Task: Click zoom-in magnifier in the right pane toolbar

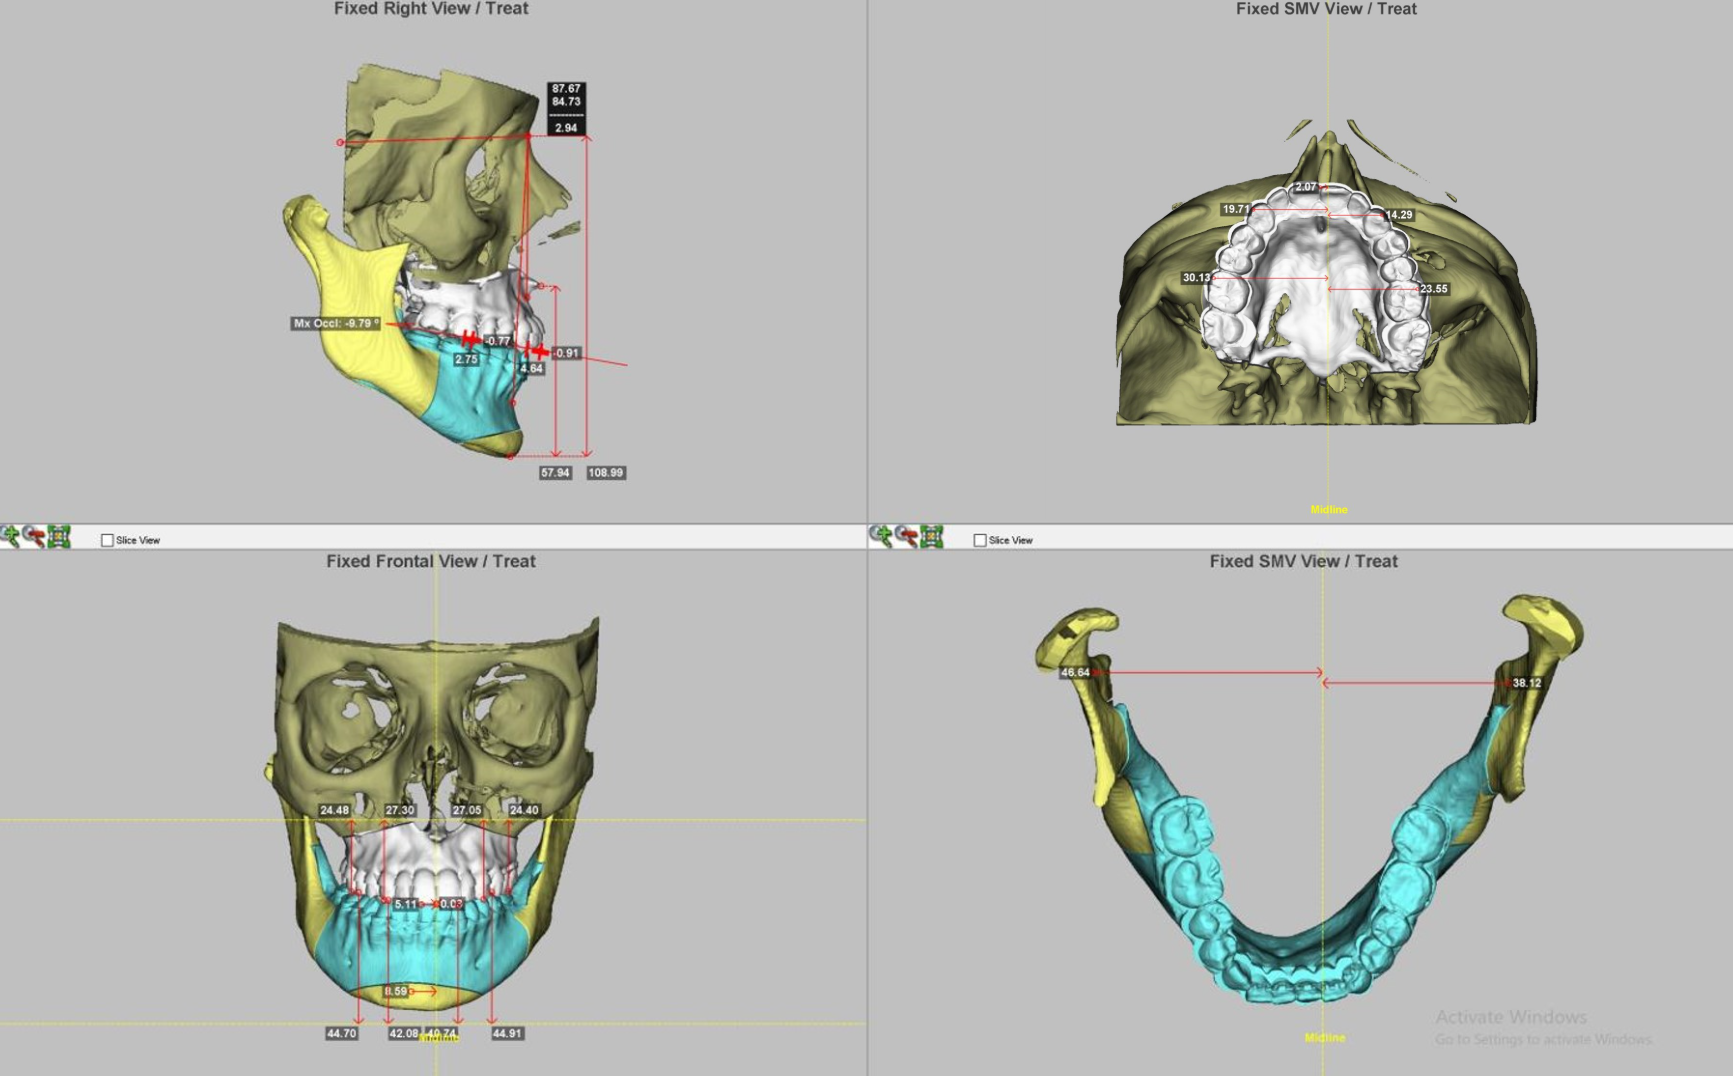Action: pos(881,537)
